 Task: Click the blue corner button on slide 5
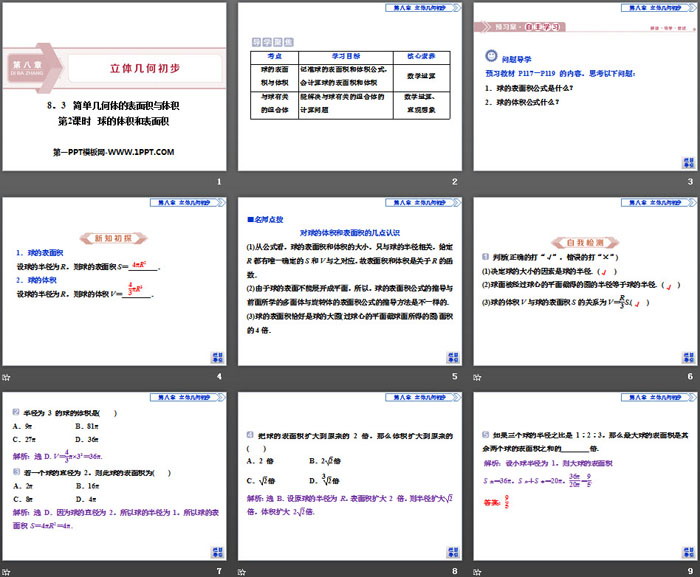coord(452,357)
